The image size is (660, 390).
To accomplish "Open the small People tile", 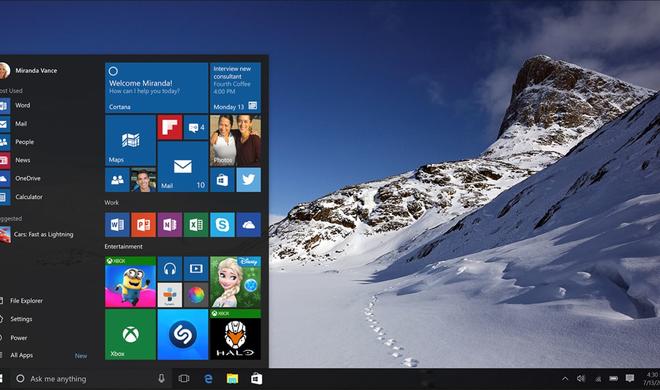I will click(x=117, y=180).
